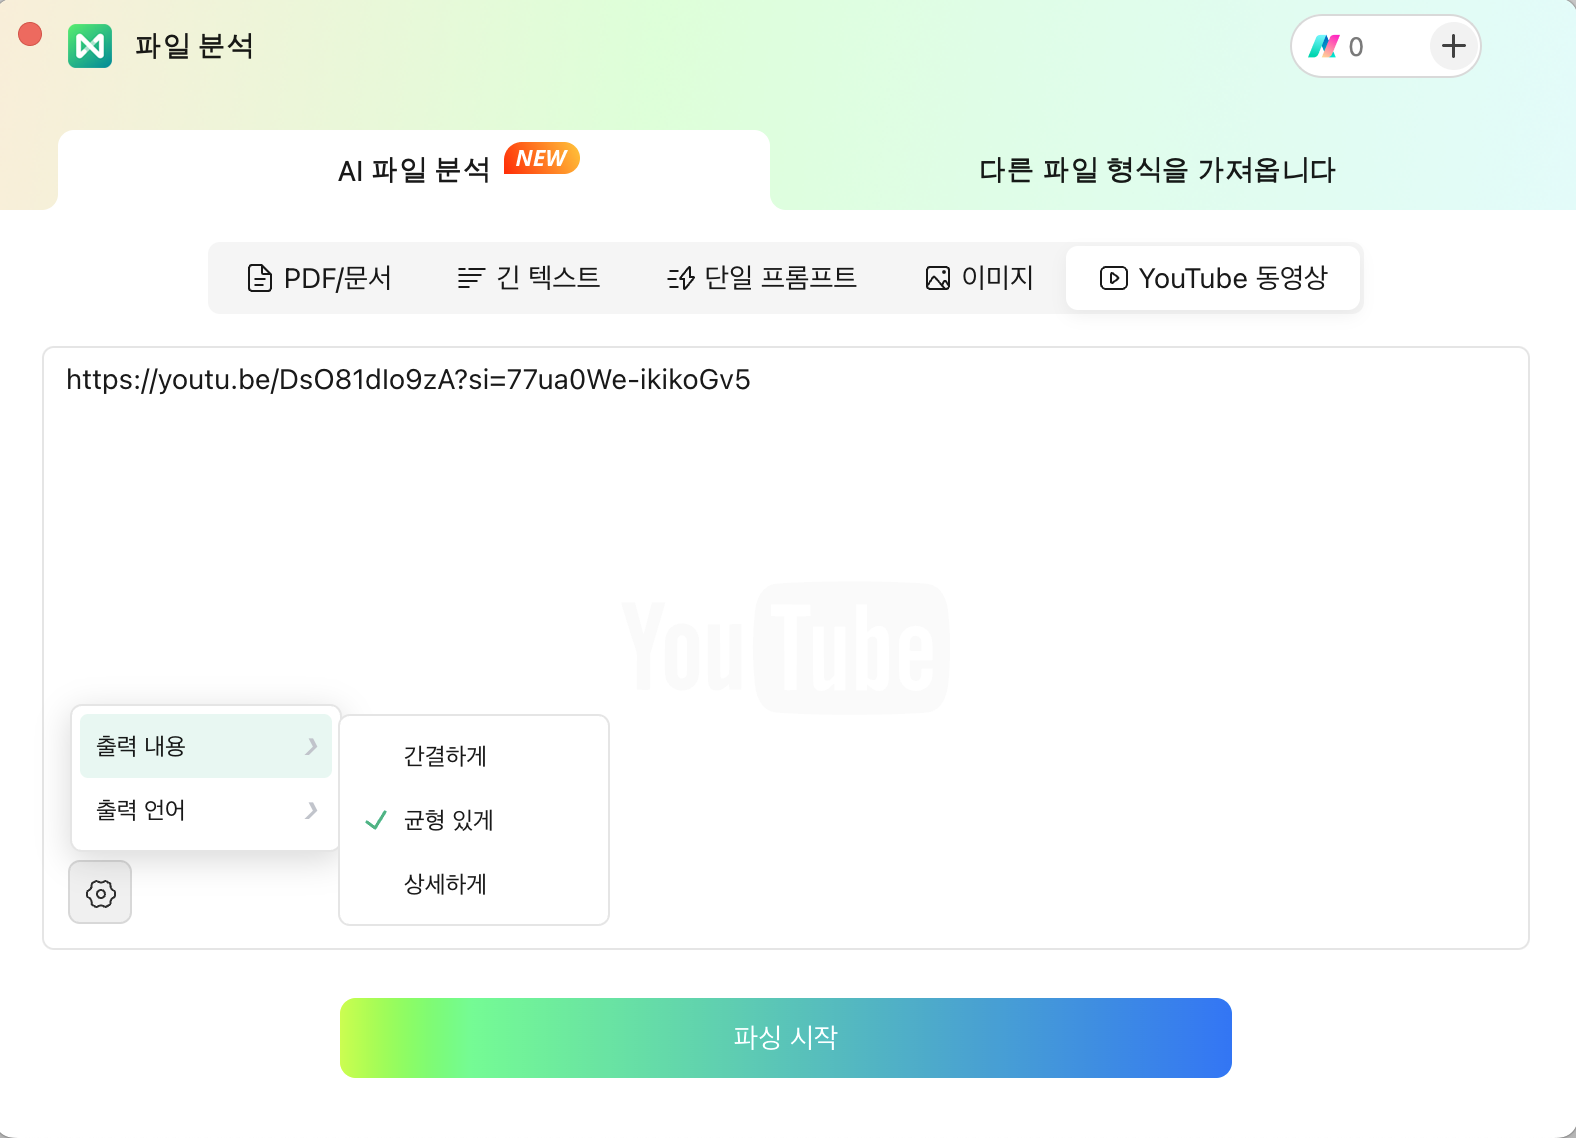This screenshot has width=1576, height=1138.
Task: Click the 파싱 시작 button
Action: coord(786,1038)
